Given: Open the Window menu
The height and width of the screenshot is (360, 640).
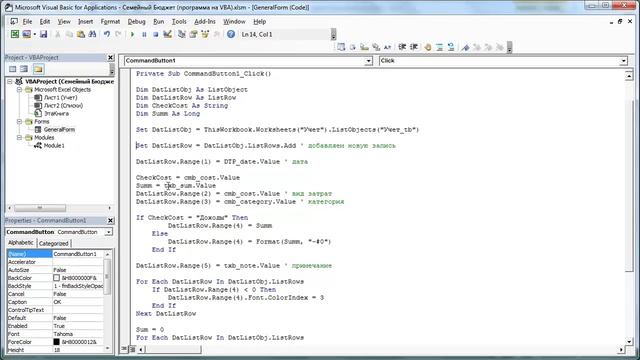Looking at the screenshot, I should click(234, 22).
